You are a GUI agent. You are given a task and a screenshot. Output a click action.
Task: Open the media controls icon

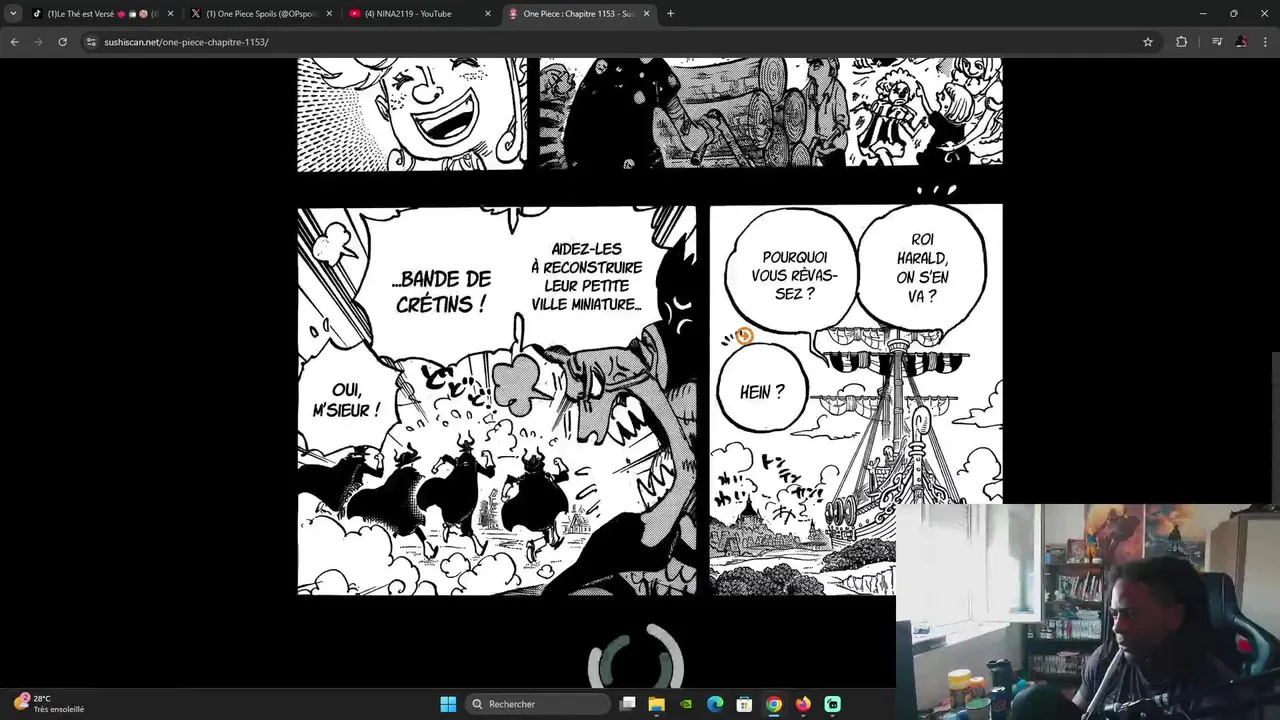point(1217,42)
